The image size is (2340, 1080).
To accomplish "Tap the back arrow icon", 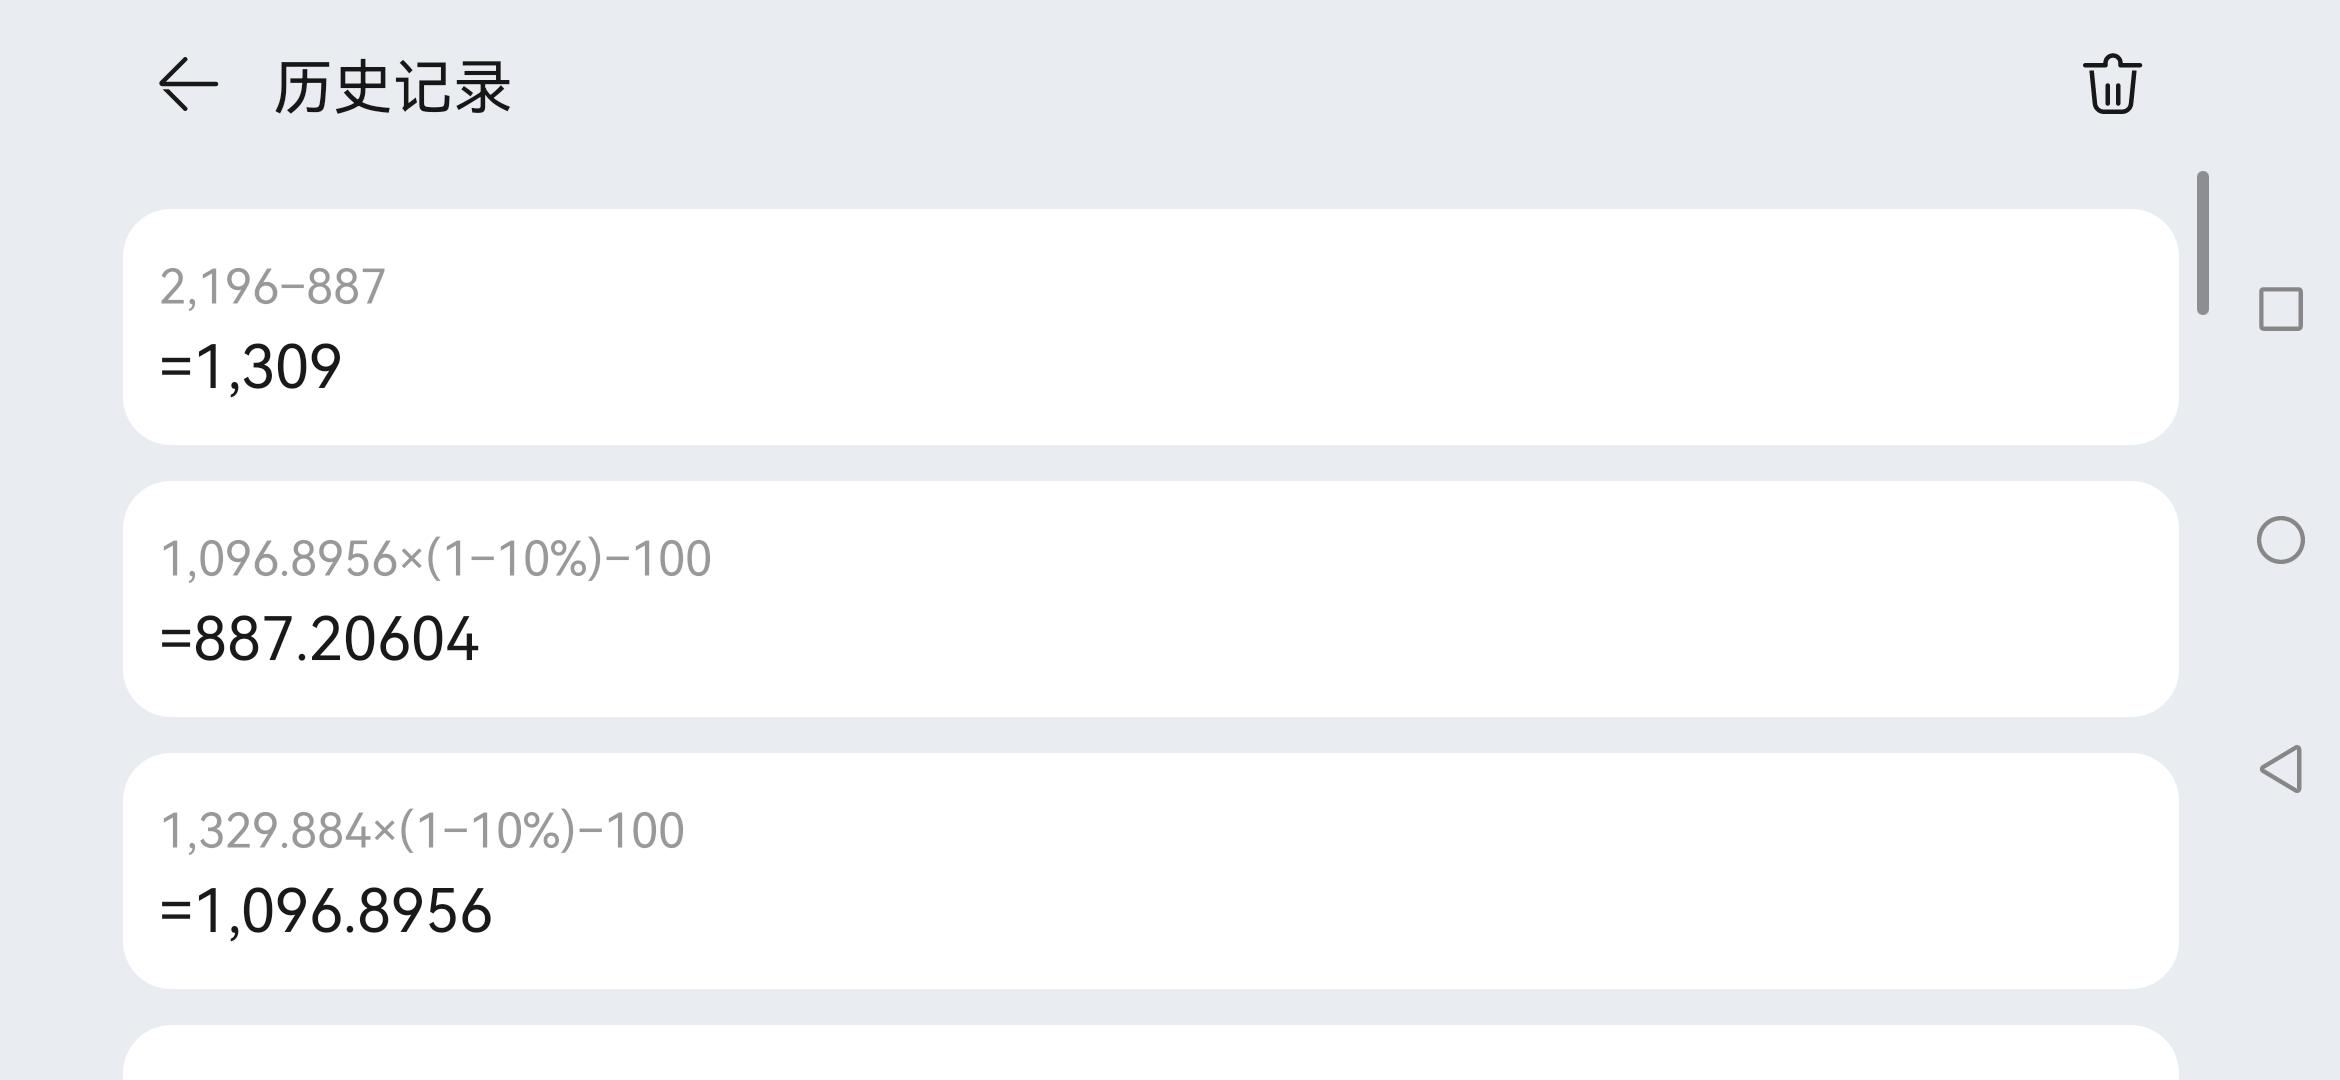I will coord(188,85).
